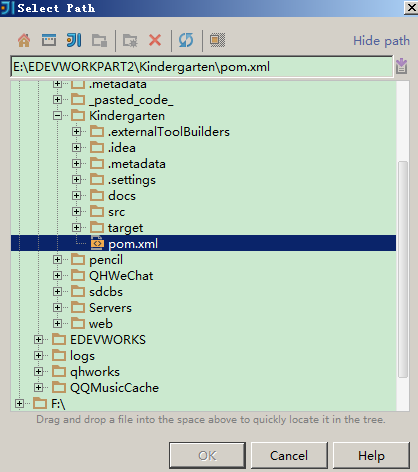Expand the sdcbs folder
This screenshot has height=472, width=418.
pyautogui.click(x=57, y=292)
